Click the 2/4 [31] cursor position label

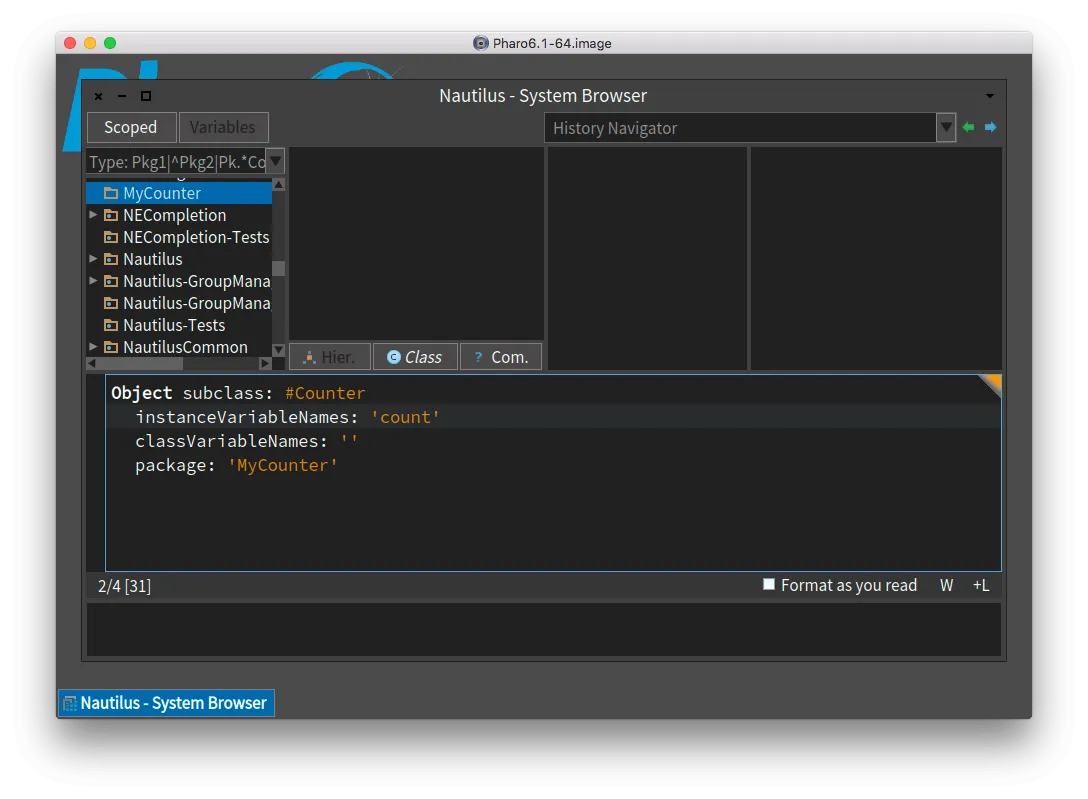124,586
